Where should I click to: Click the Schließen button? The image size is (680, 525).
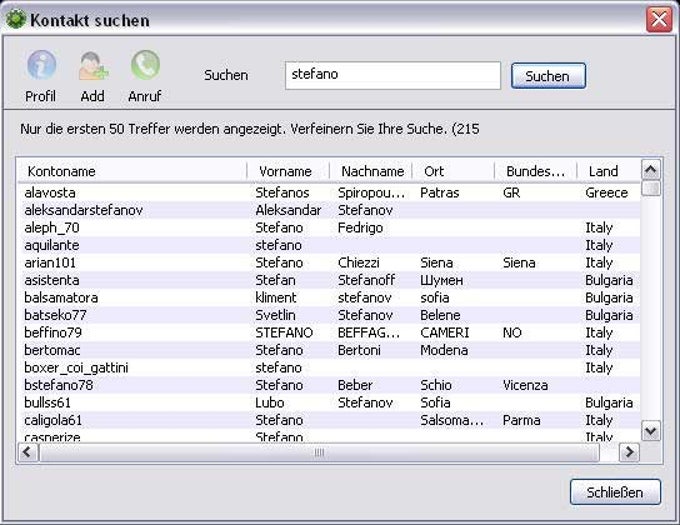[x=615, y=492]
